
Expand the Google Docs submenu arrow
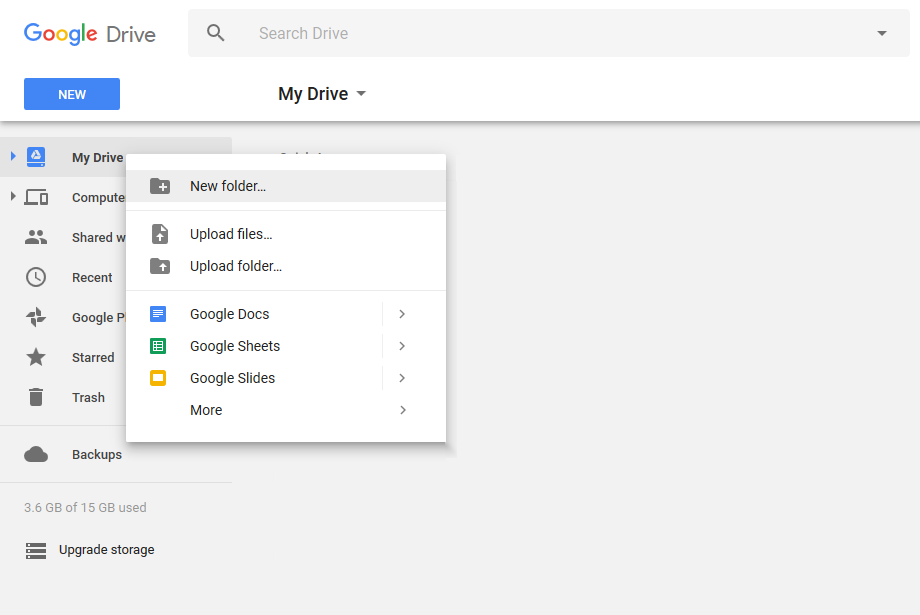pos(402,314)
